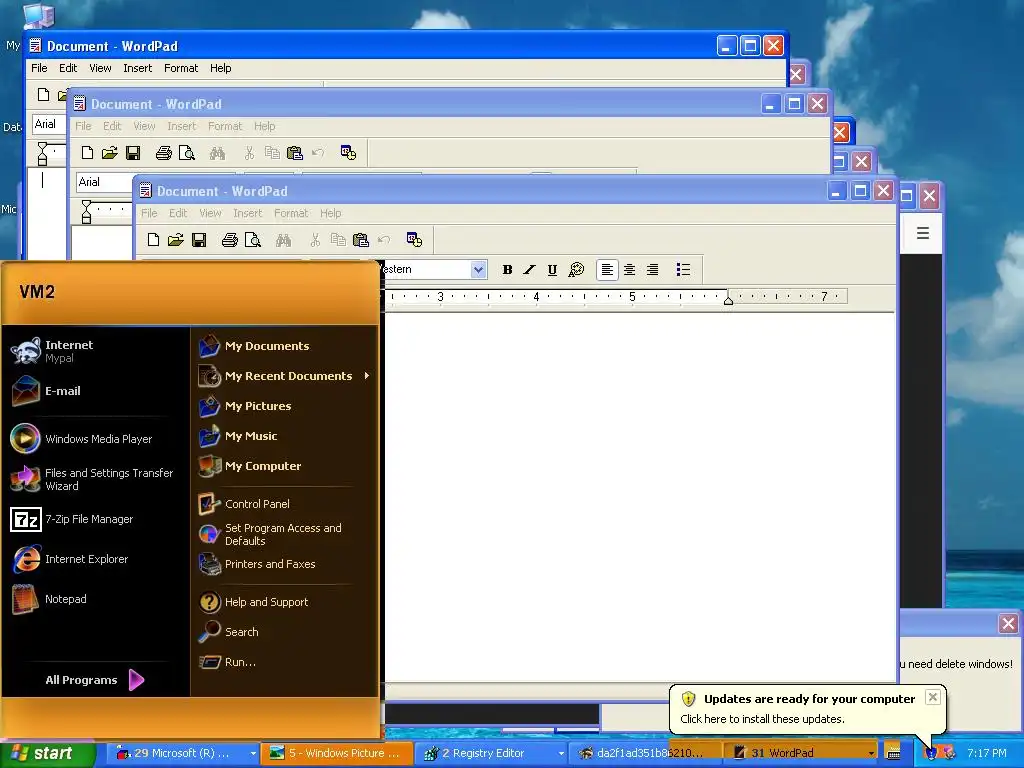
Task: Open My Documents from Start menu
Action: 285,346
